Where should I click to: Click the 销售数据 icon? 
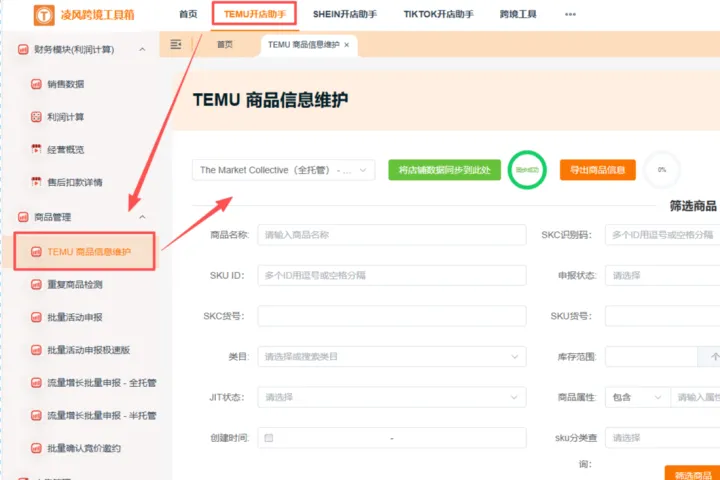click(x=36, y=84)
